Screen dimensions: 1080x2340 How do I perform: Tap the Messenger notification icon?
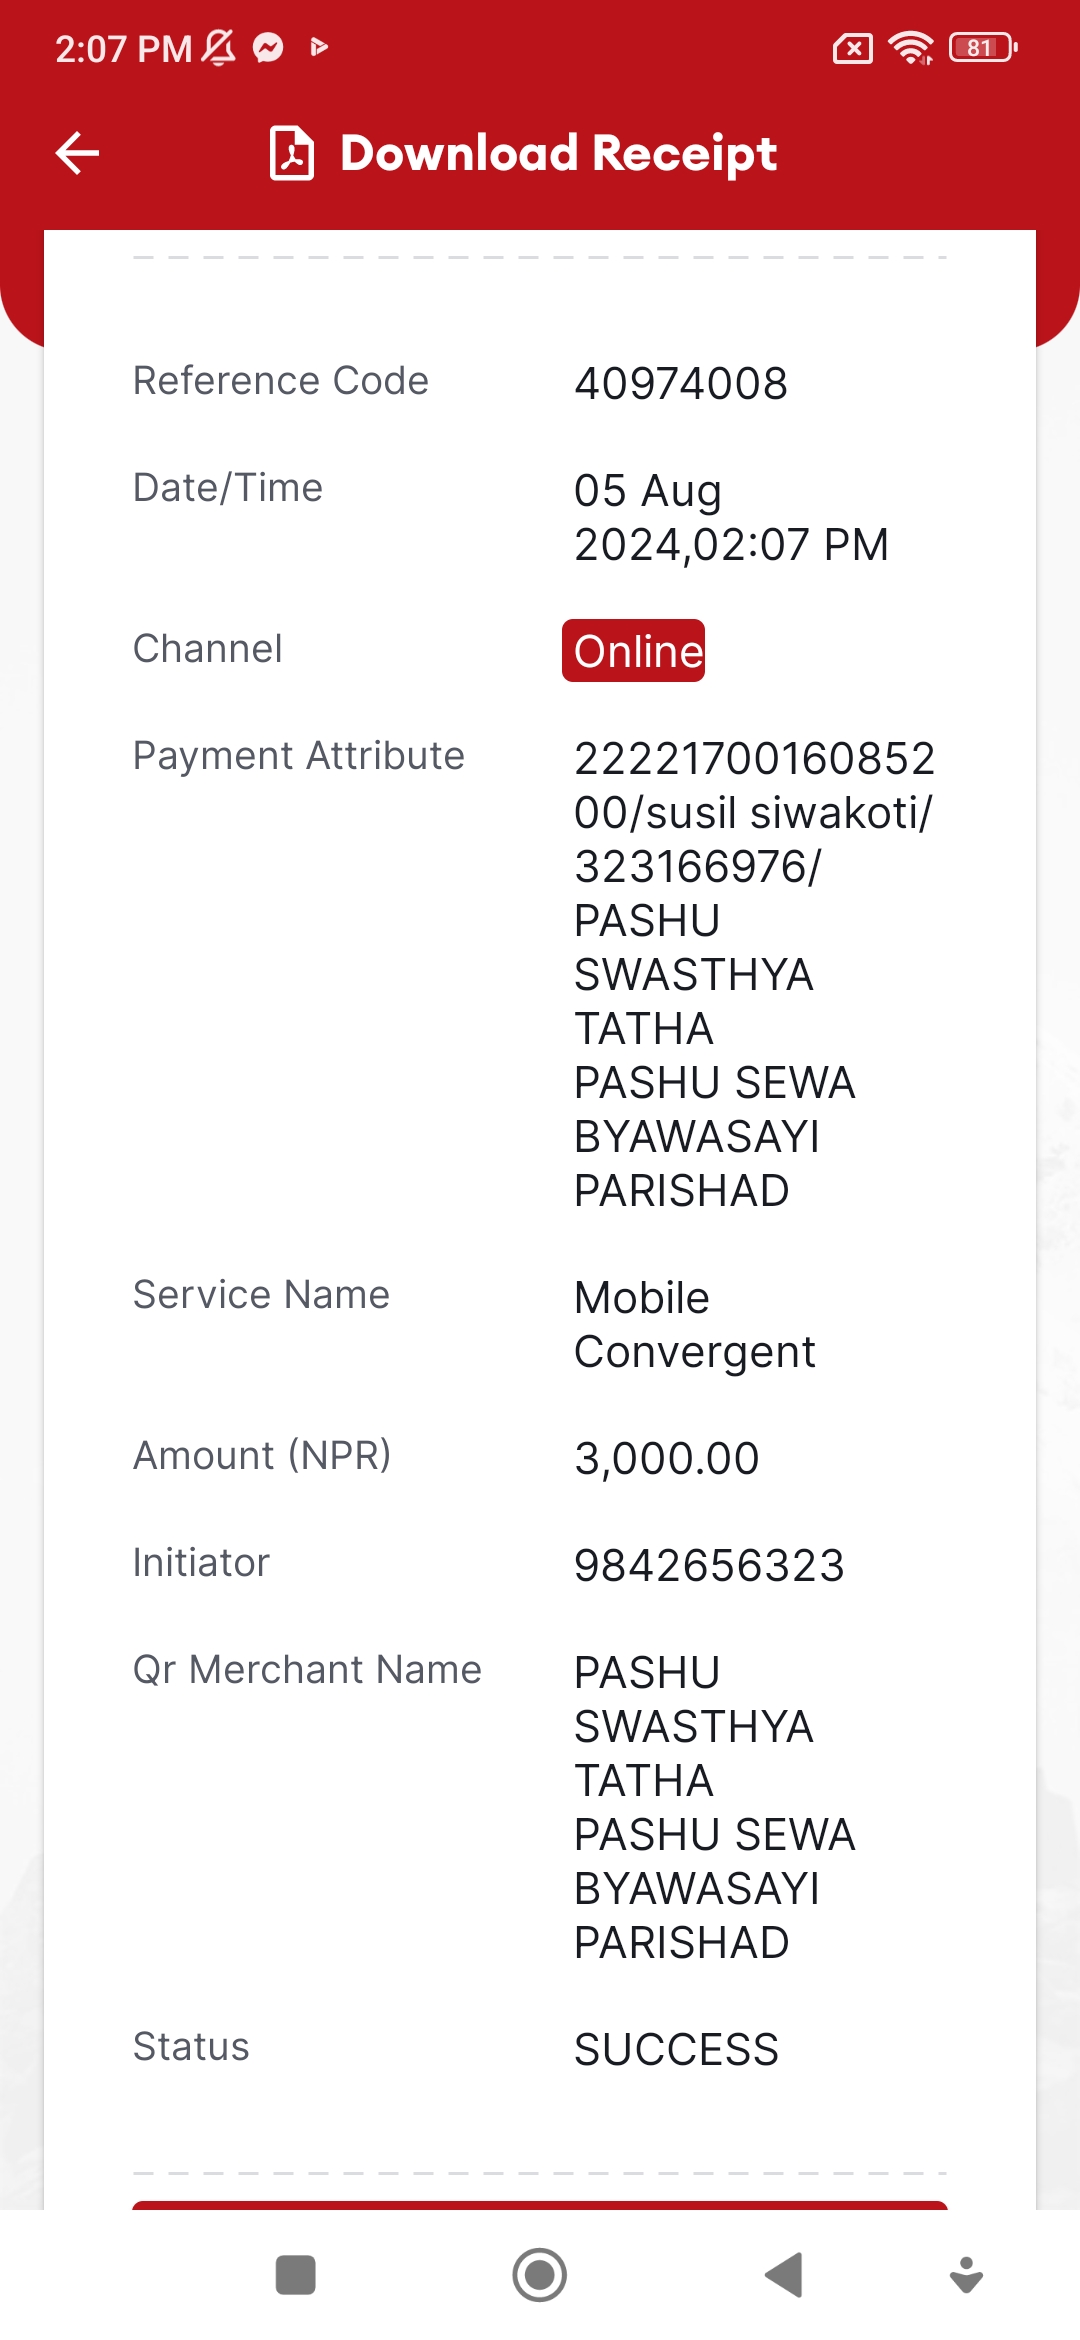pyautogui.click(x=268, y=47)
